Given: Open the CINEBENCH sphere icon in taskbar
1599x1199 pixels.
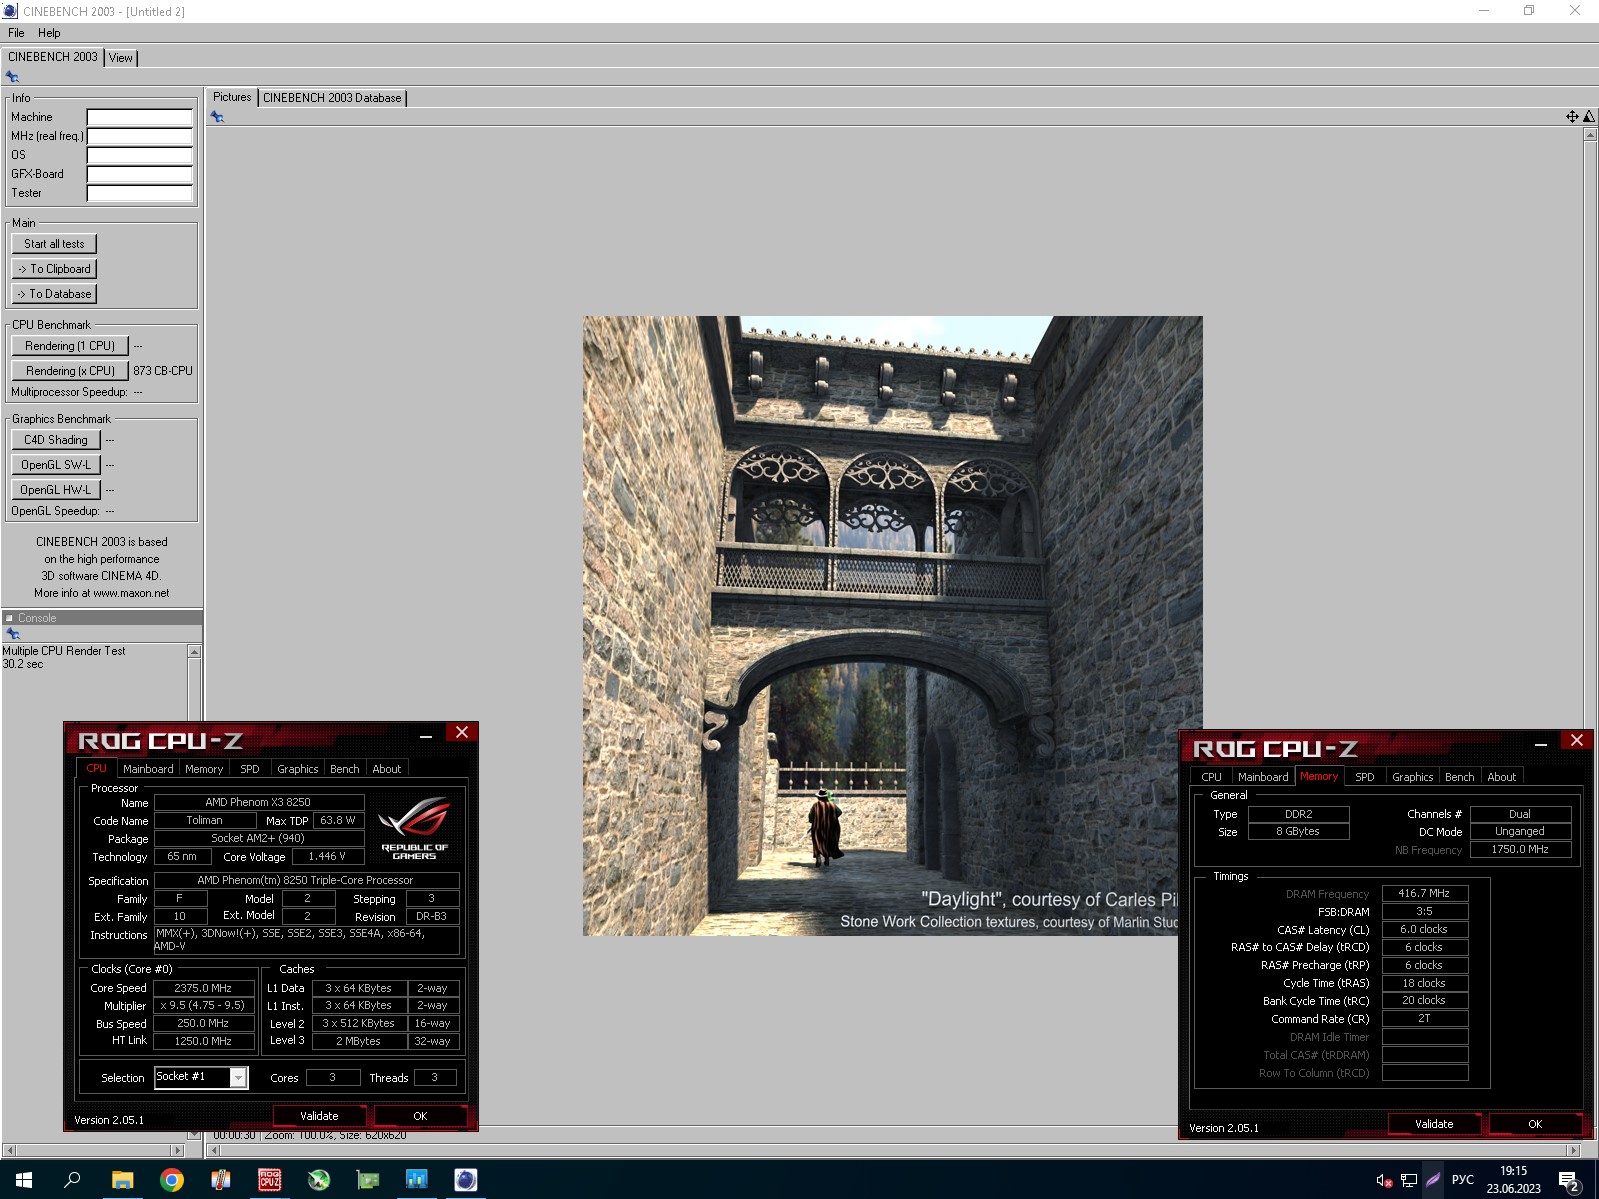Looking at the screenshot, I should point(466,1180).
